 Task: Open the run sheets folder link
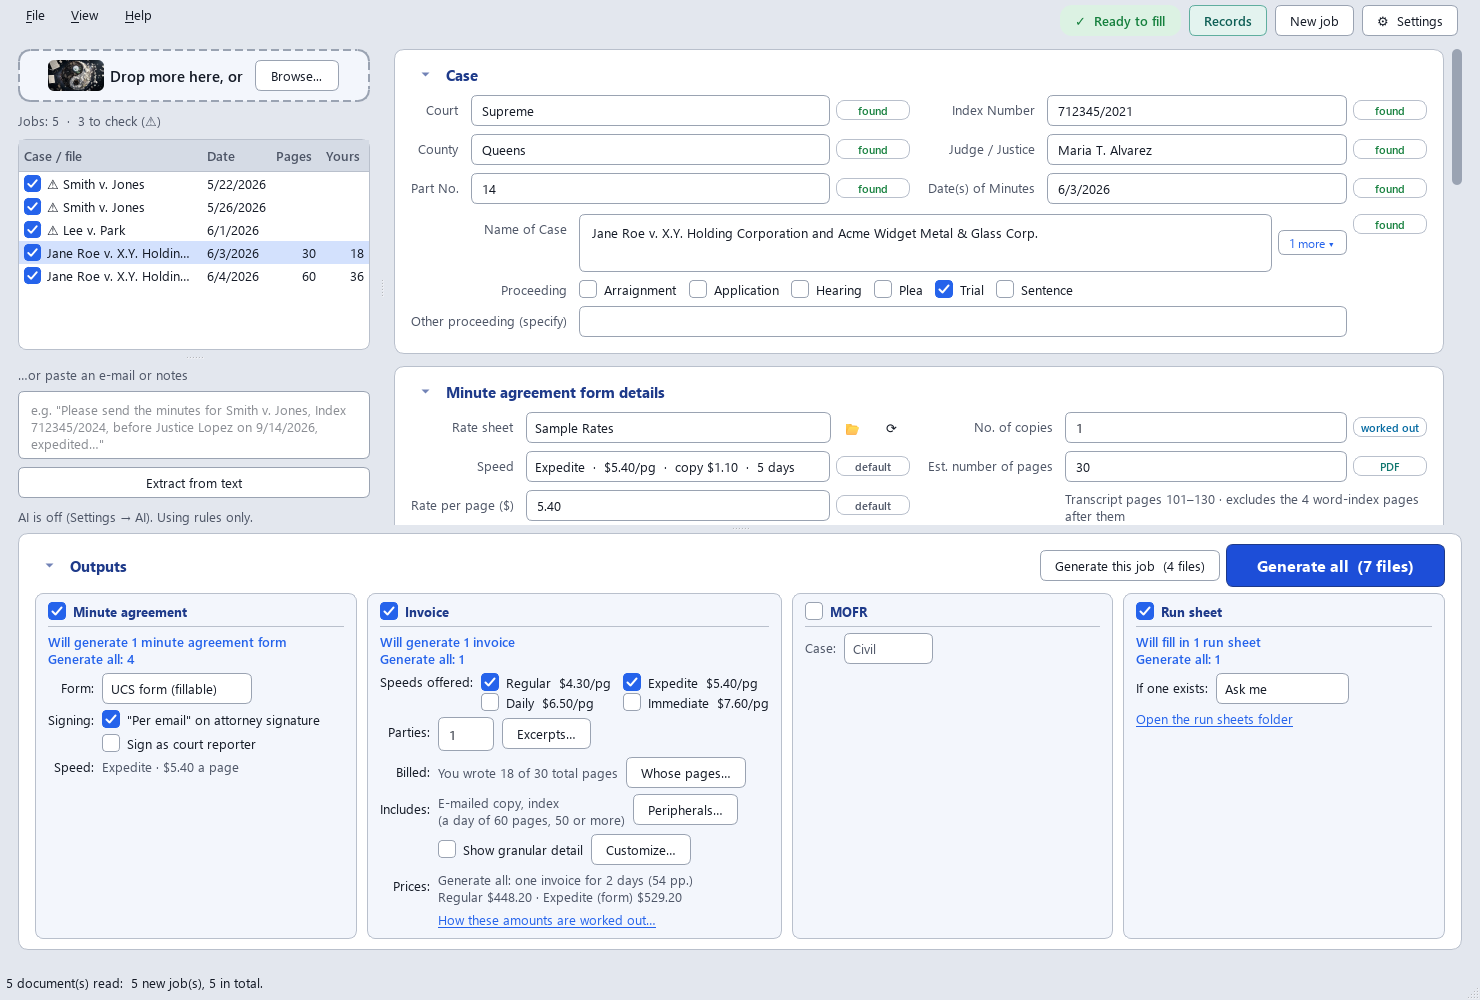1214,720
